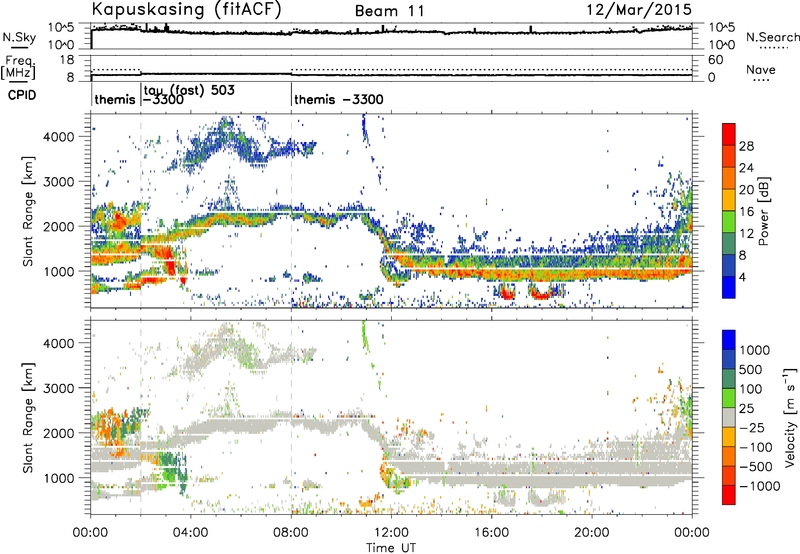
Task: Pick the red top segment of Power colorbar
Action: point(729,134)
